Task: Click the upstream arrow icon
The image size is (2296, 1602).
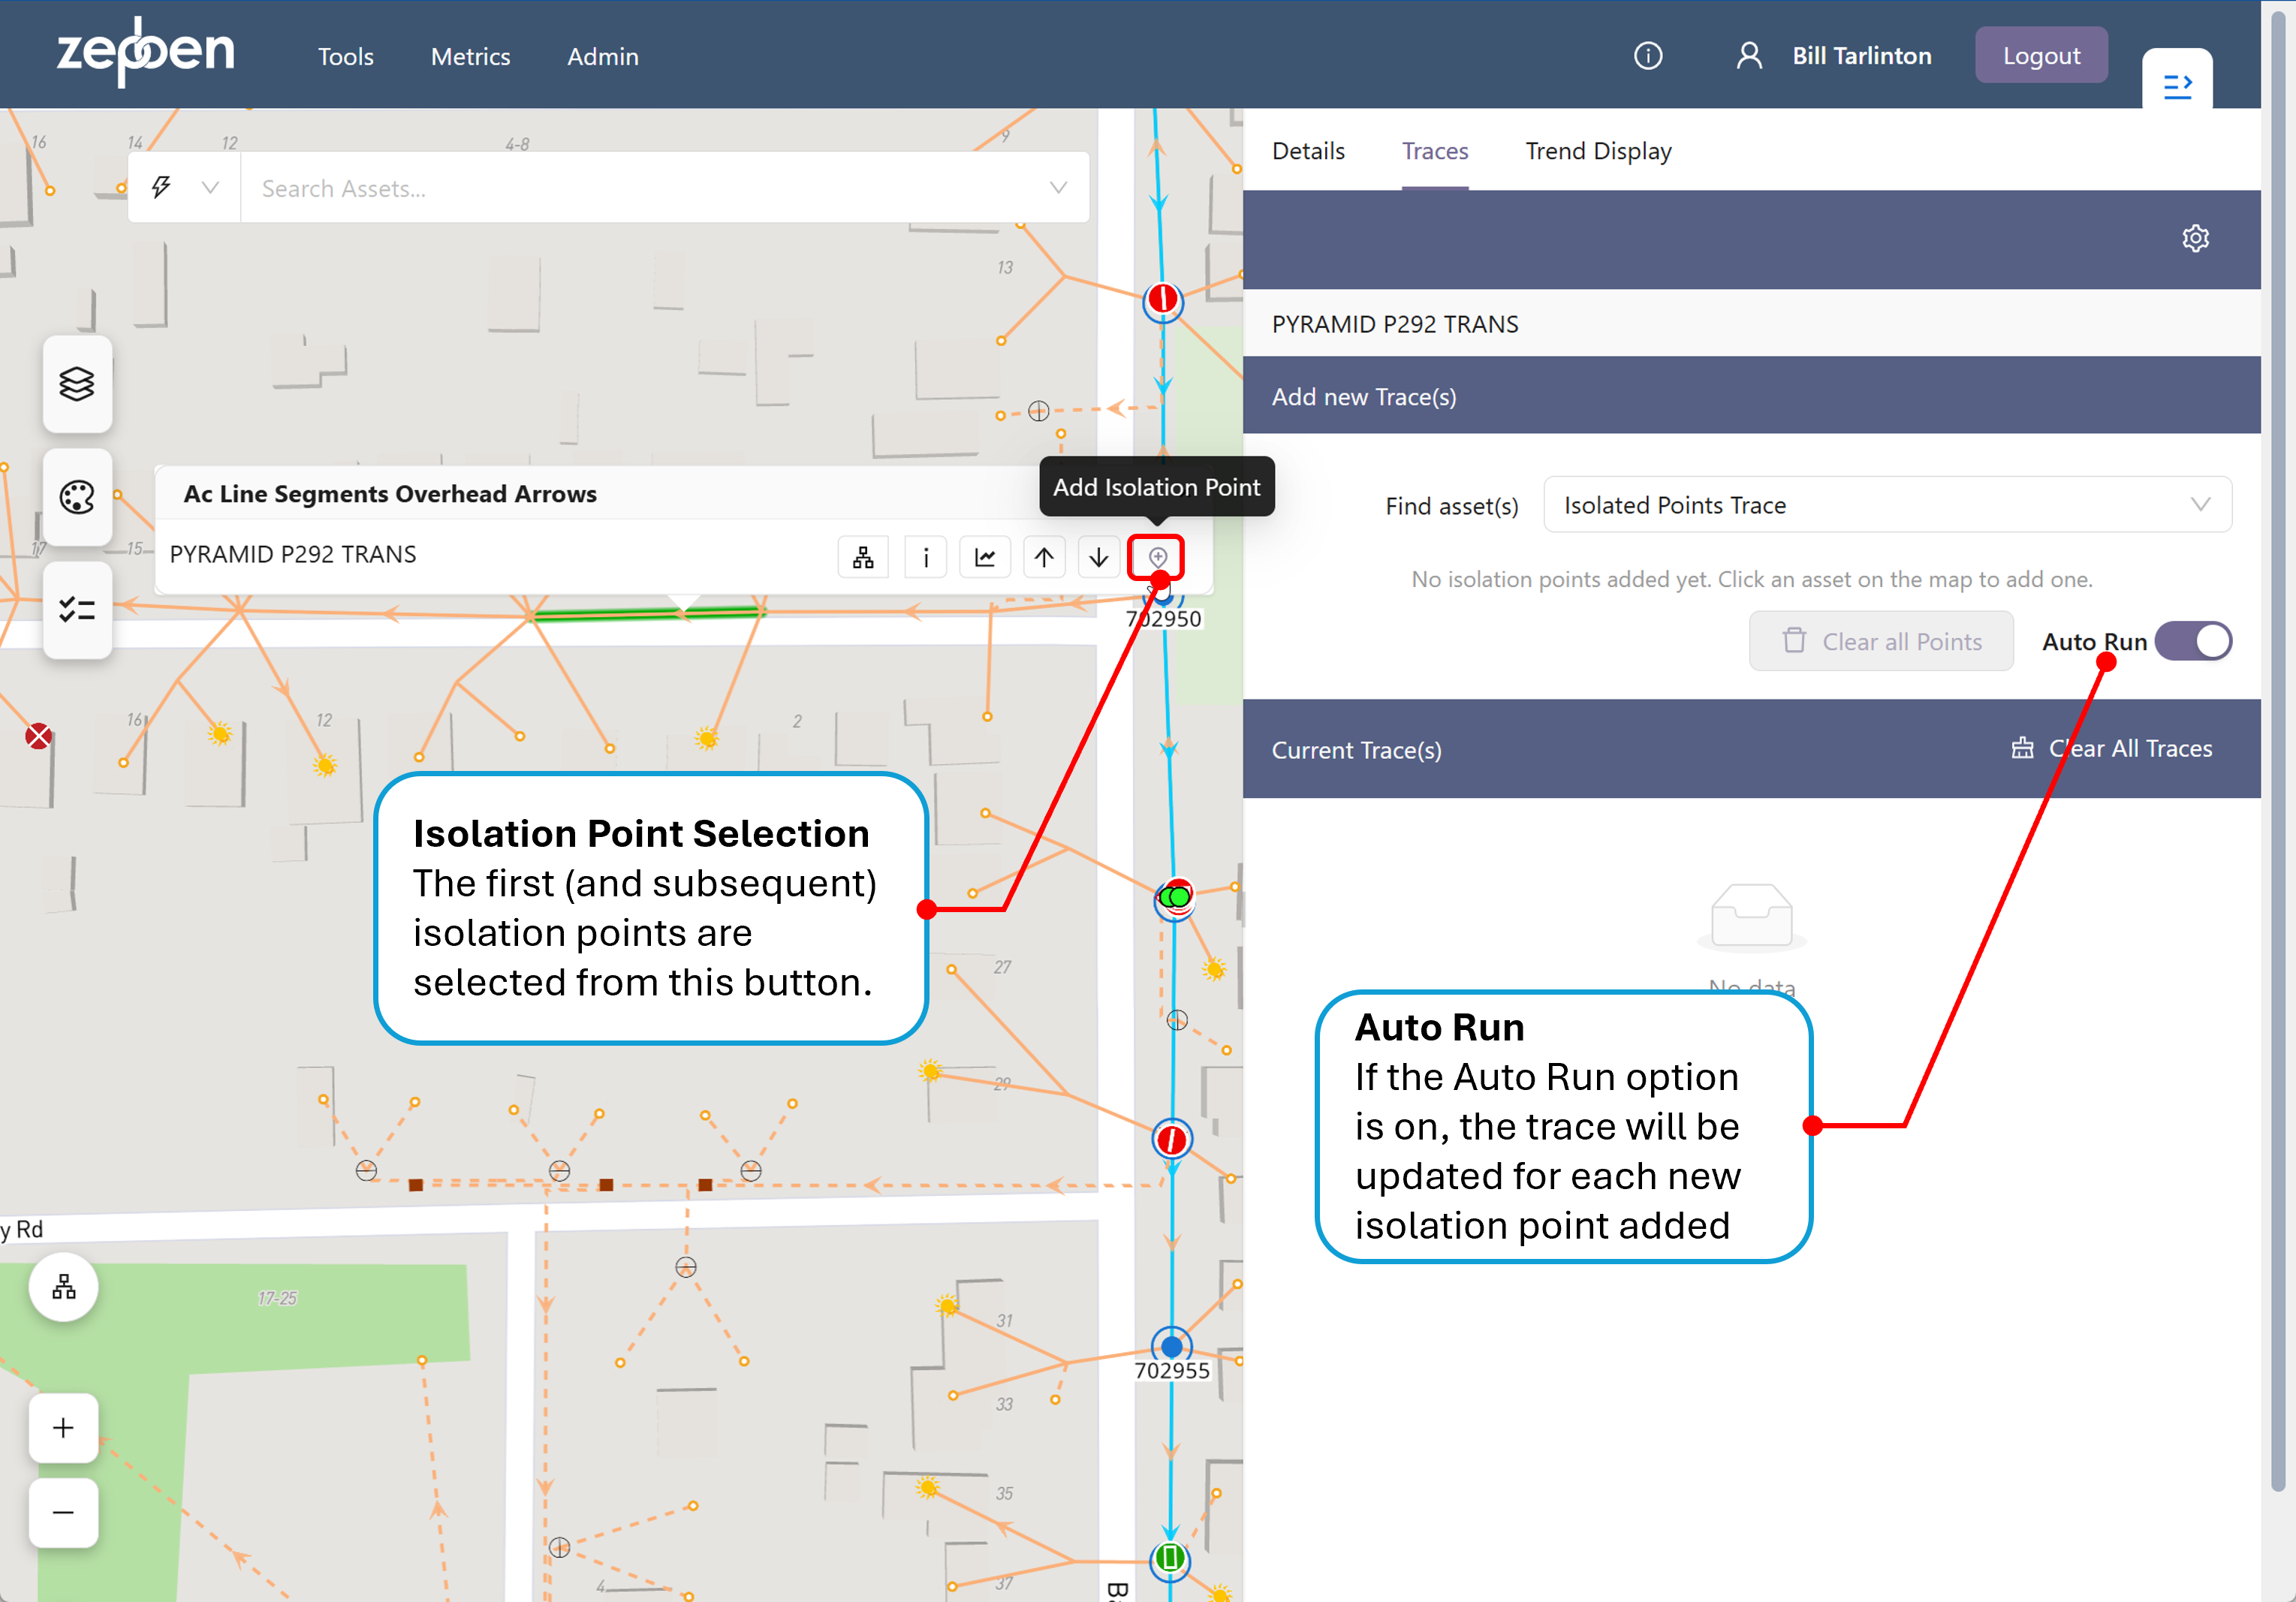Action: pyautogui.click(x=1044, y=557)
